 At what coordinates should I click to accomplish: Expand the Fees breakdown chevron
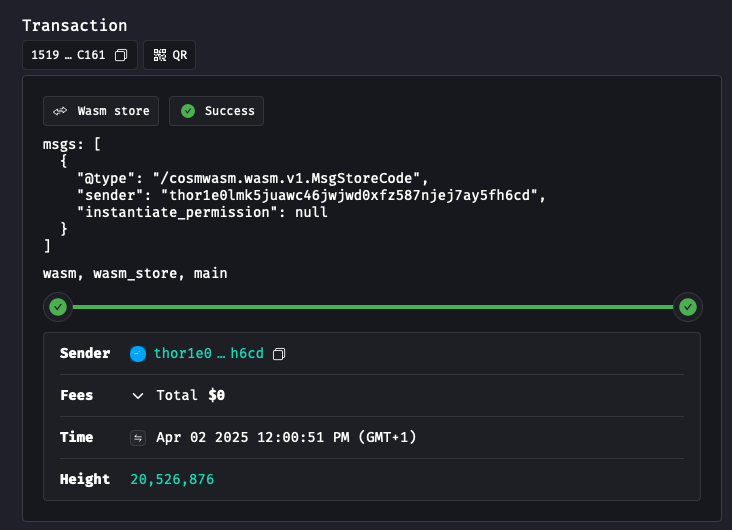138,396
